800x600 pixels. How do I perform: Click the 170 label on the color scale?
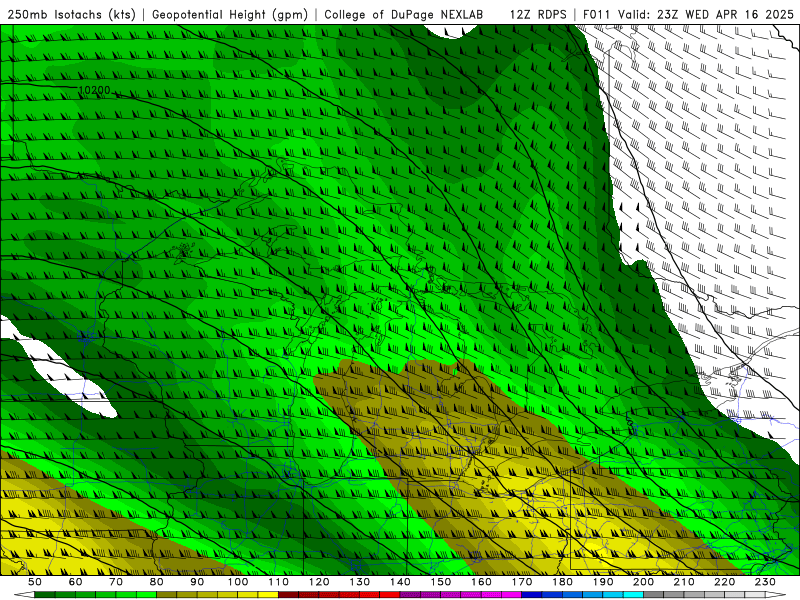521,582
